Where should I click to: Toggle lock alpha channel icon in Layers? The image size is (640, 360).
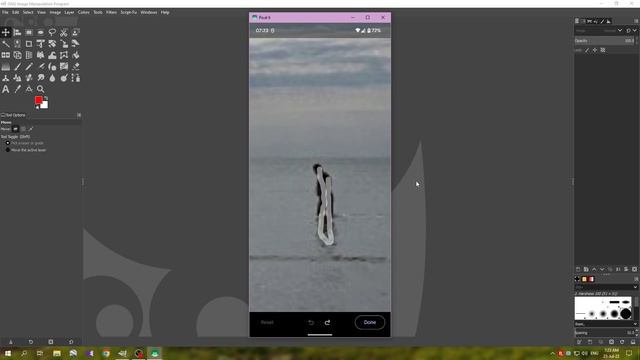pos(602,50)
